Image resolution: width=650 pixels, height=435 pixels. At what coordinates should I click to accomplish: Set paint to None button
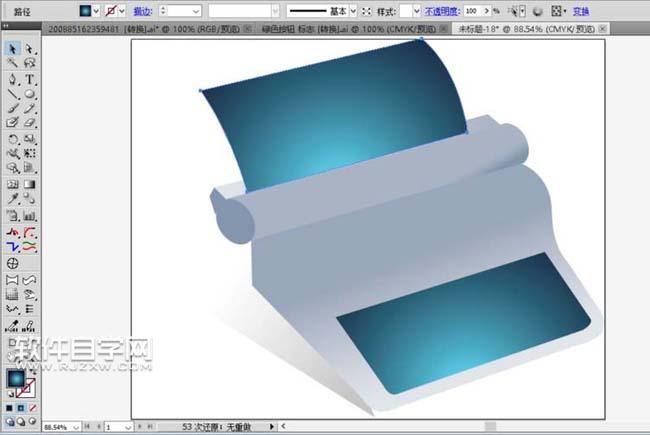tap(32, 408)
